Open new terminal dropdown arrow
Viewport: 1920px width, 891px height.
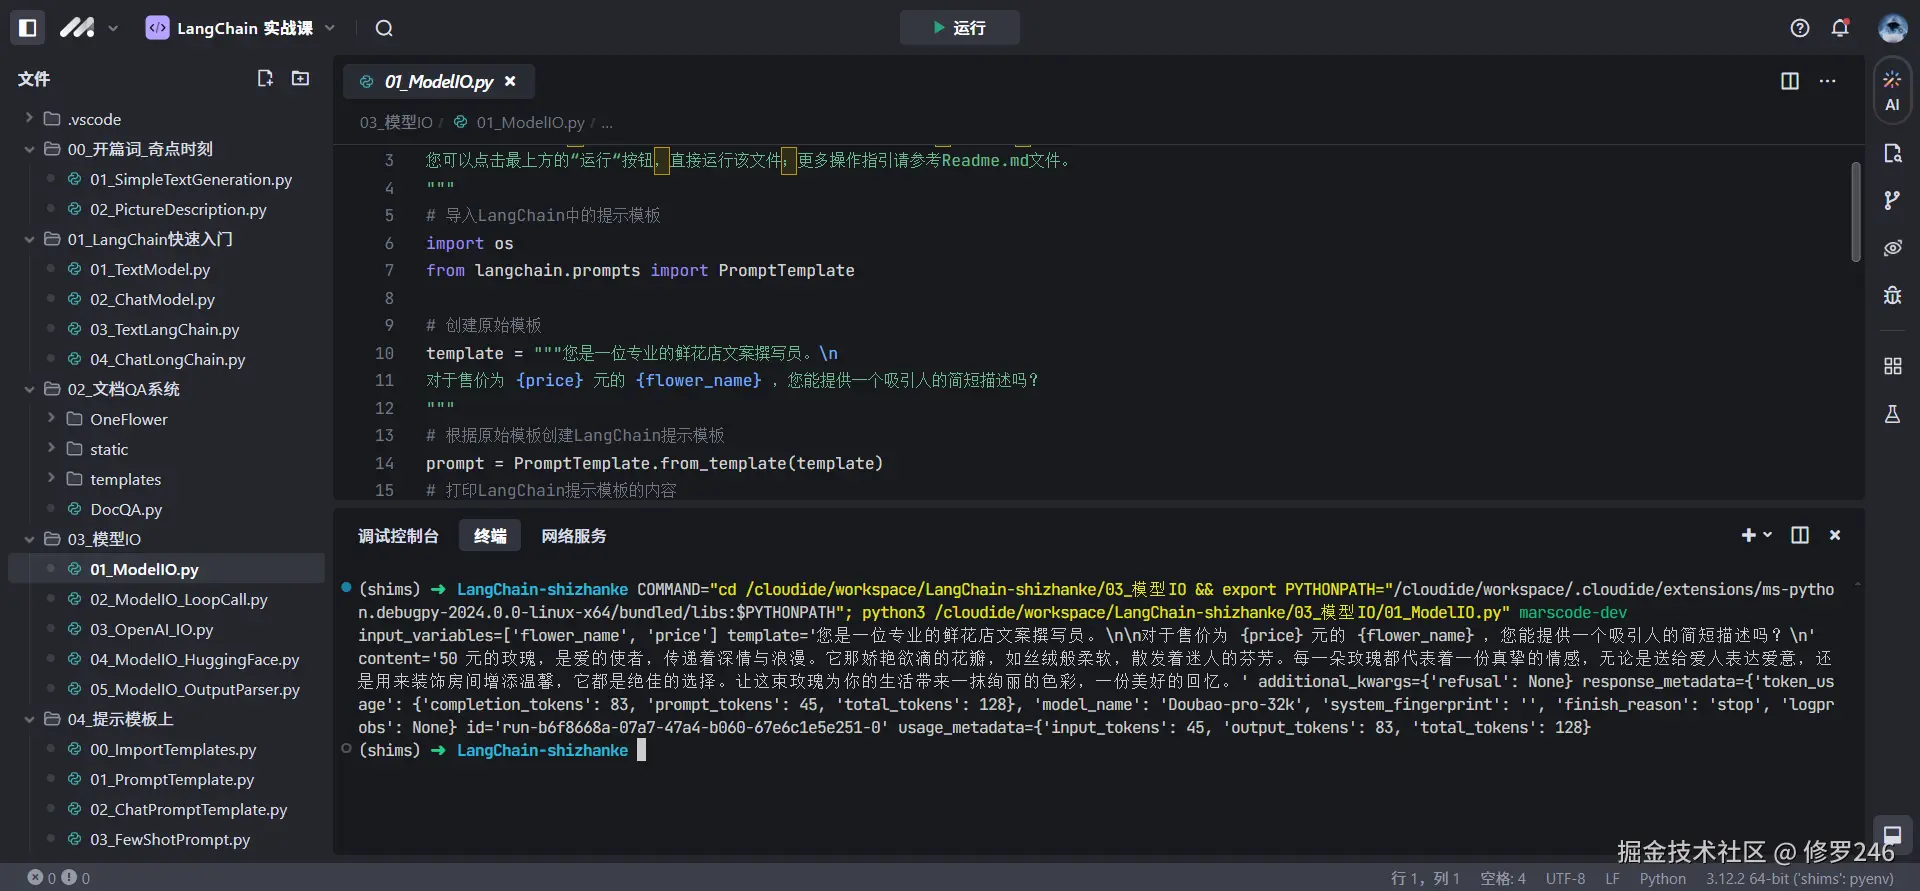coord(1768,535)
